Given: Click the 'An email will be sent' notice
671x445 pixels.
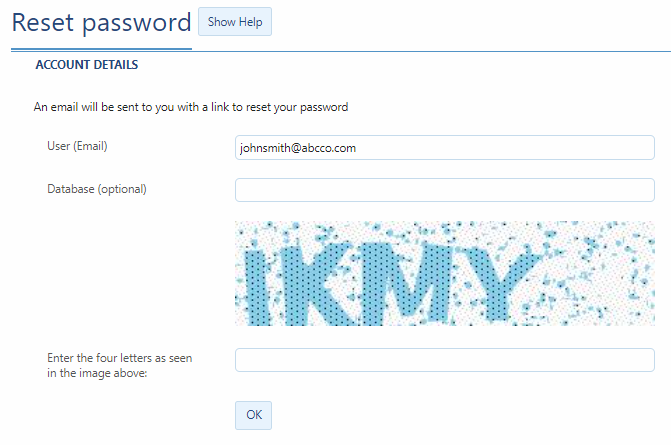Looking at the screenshot, I should tap(191, 106).
